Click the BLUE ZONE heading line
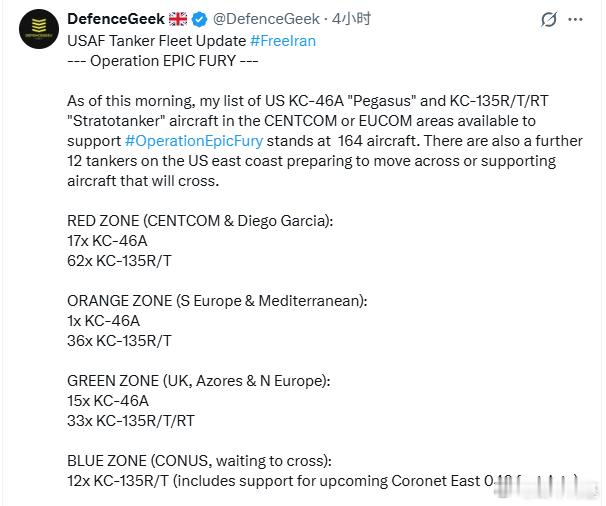Viewport: 606px width, 506px height. point(199,461)
